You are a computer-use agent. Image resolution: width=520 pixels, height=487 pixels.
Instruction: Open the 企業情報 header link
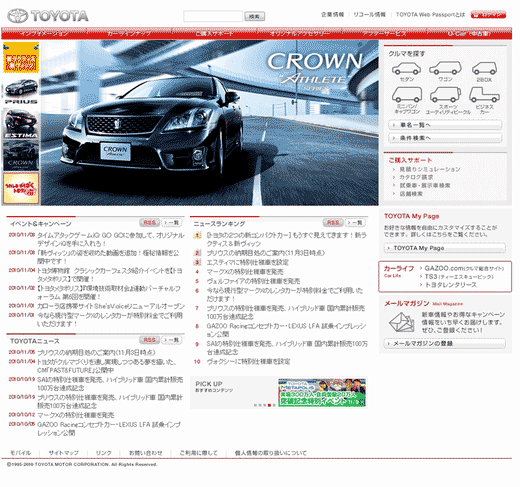click(x=332, y=15)
